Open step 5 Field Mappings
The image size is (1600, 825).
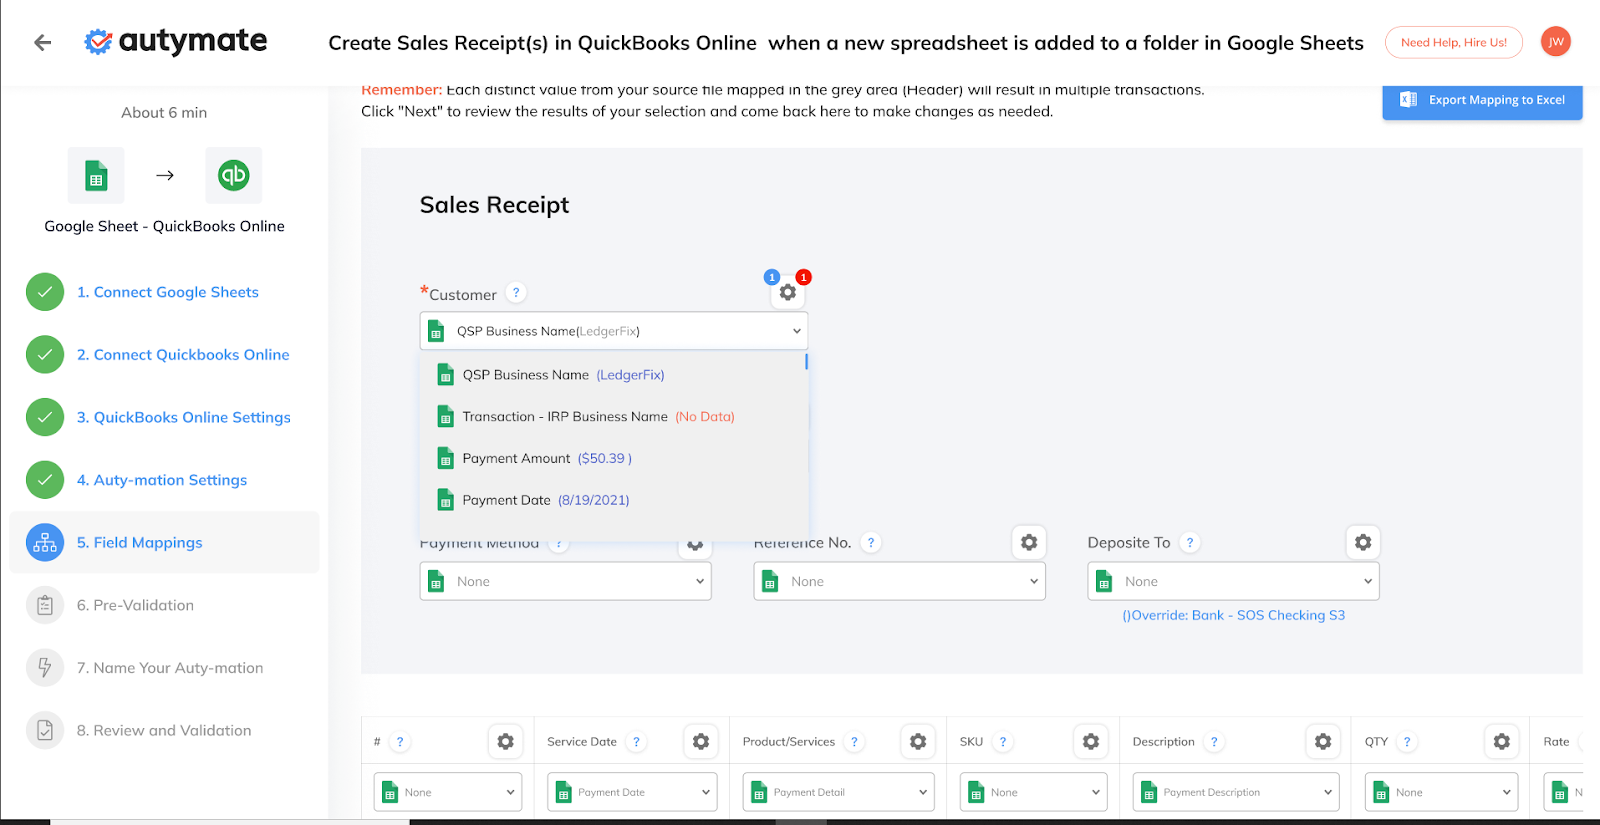pos(164,543)
